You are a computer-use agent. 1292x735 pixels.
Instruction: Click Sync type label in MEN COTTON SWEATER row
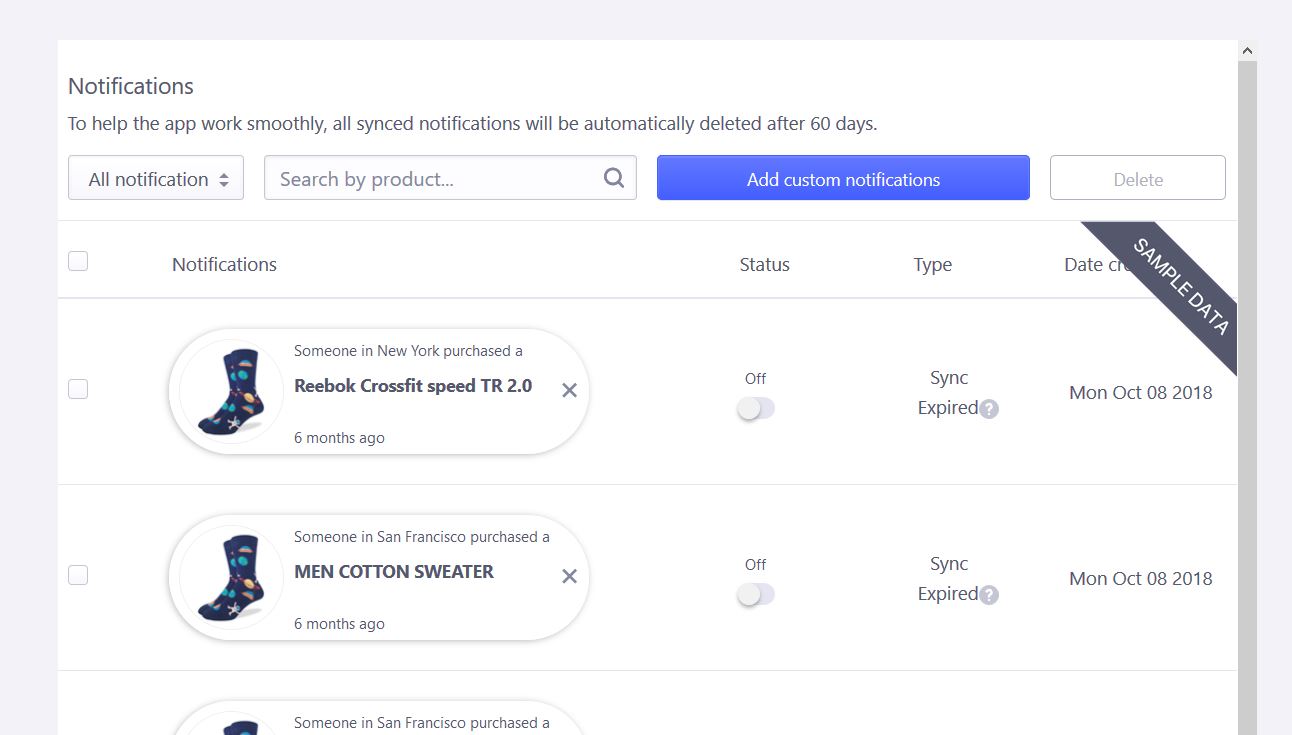coord(949,564)
